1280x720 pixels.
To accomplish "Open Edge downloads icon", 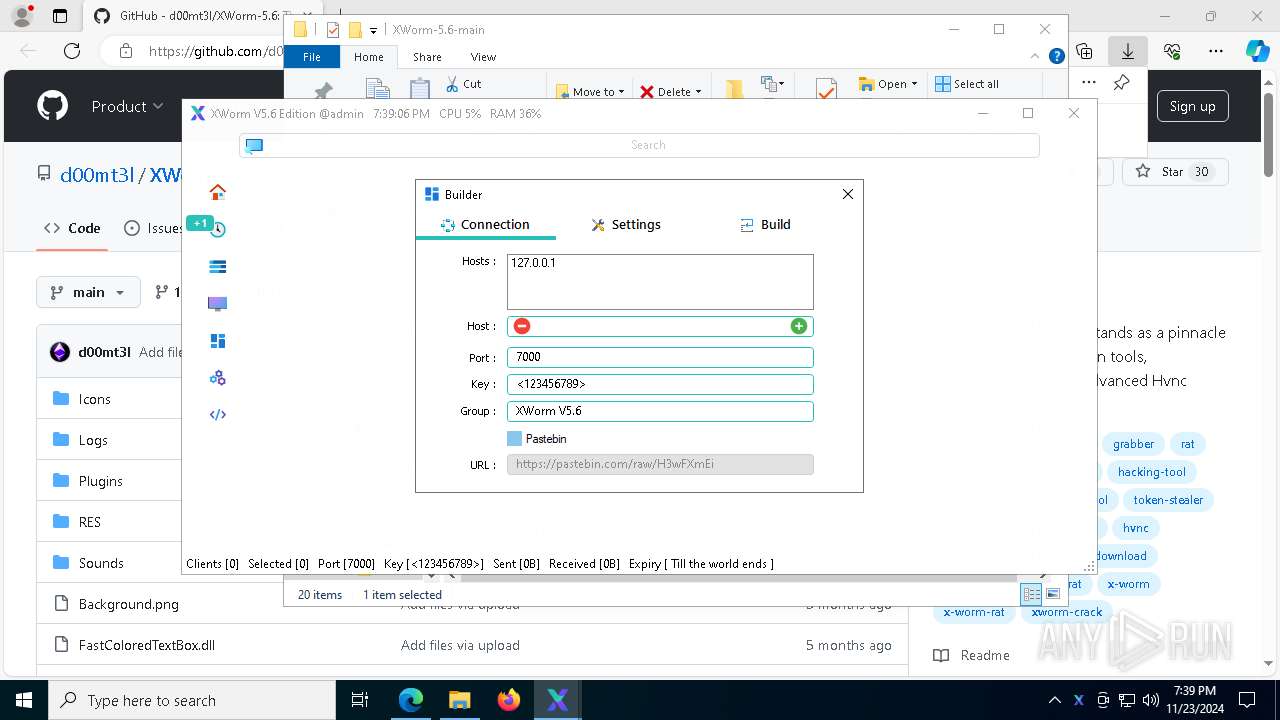I will [1127, 51].
